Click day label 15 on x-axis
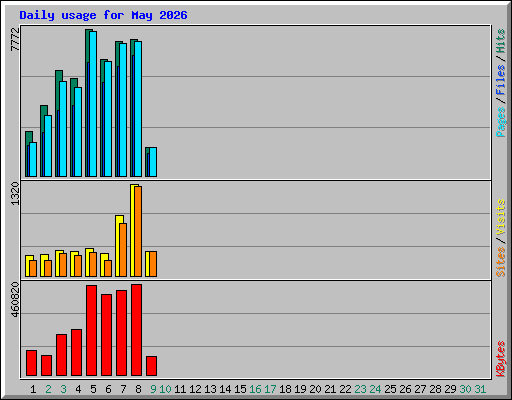Viewport: 512px width, 400px height. (x=240, y=389)
